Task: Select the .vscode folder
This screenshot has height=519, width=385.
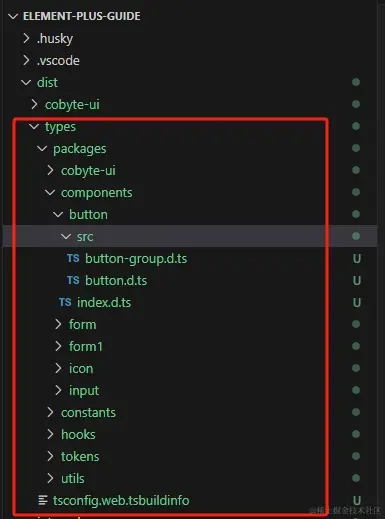Action: [58, 61]
